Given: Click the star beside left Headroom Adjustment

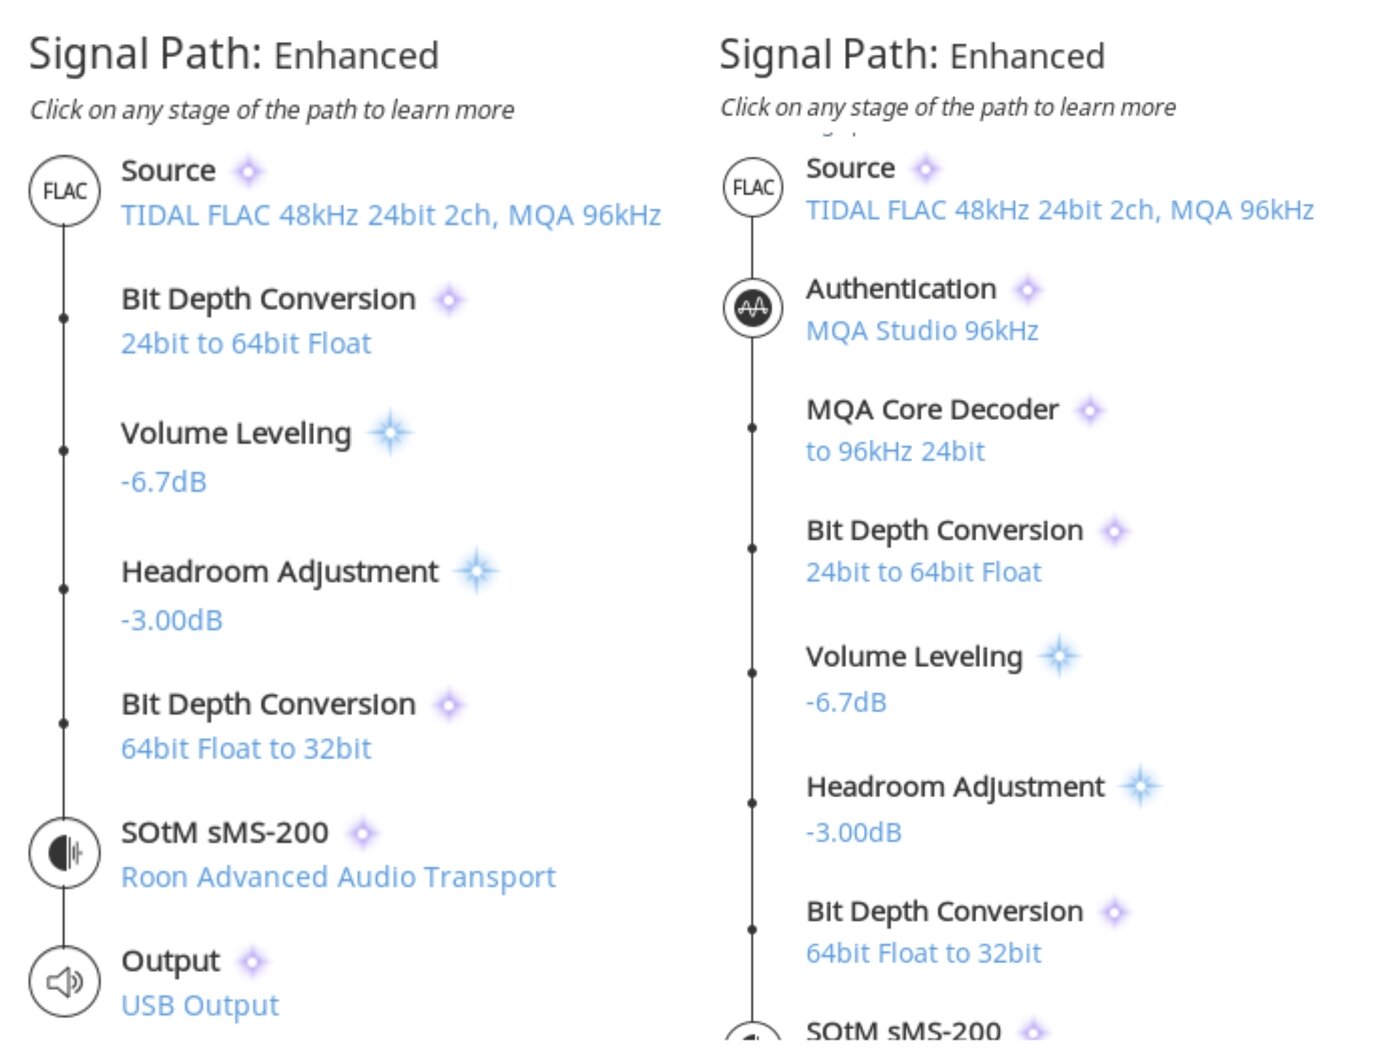Looking at the screenshot, I should (477, 571).
